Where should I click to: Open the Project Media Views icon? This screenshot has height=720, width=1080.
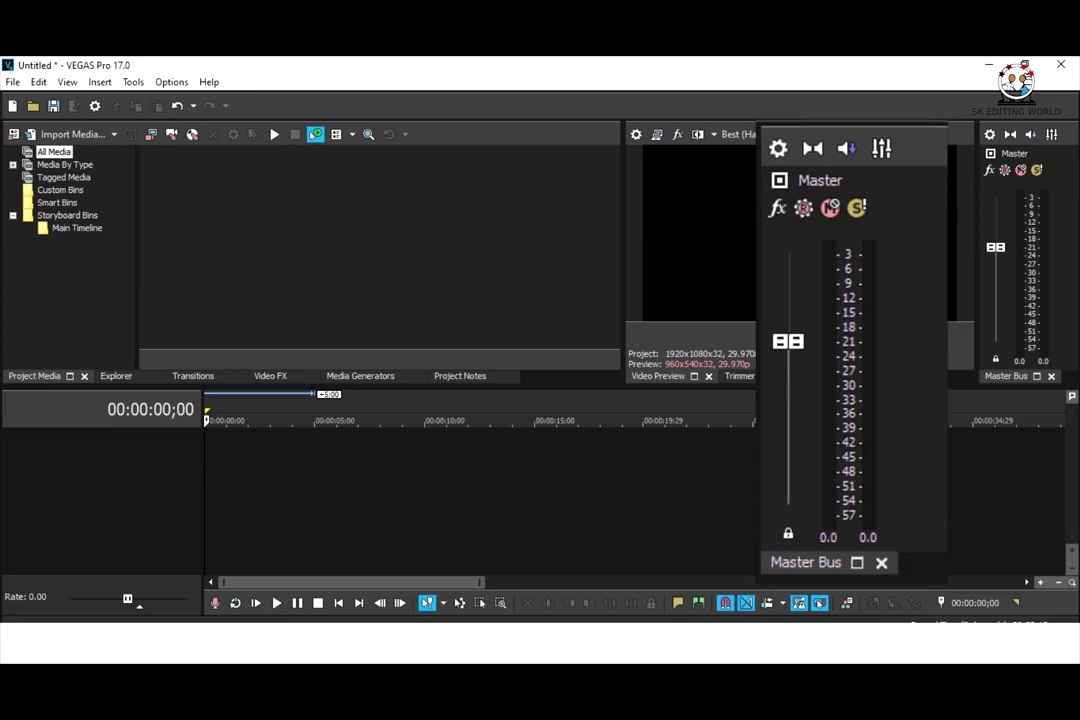[336, 134]
